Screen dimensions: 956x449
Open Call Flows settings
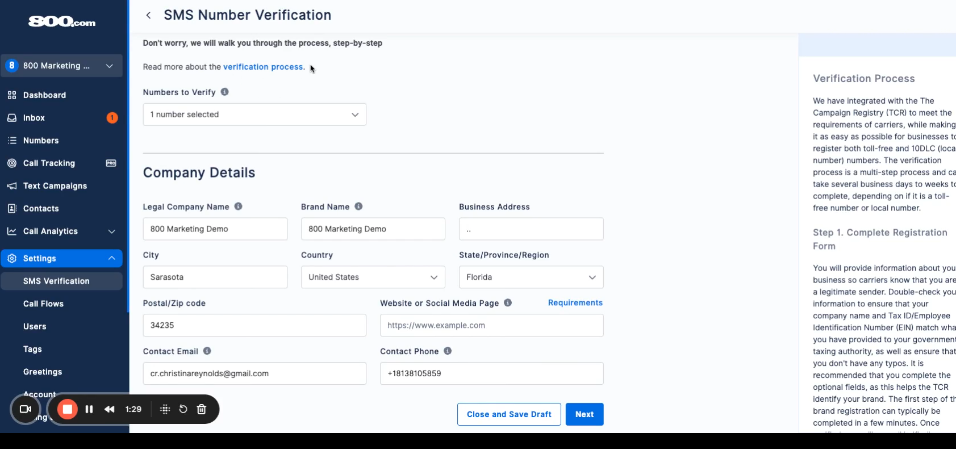click(x=43, y=304)
